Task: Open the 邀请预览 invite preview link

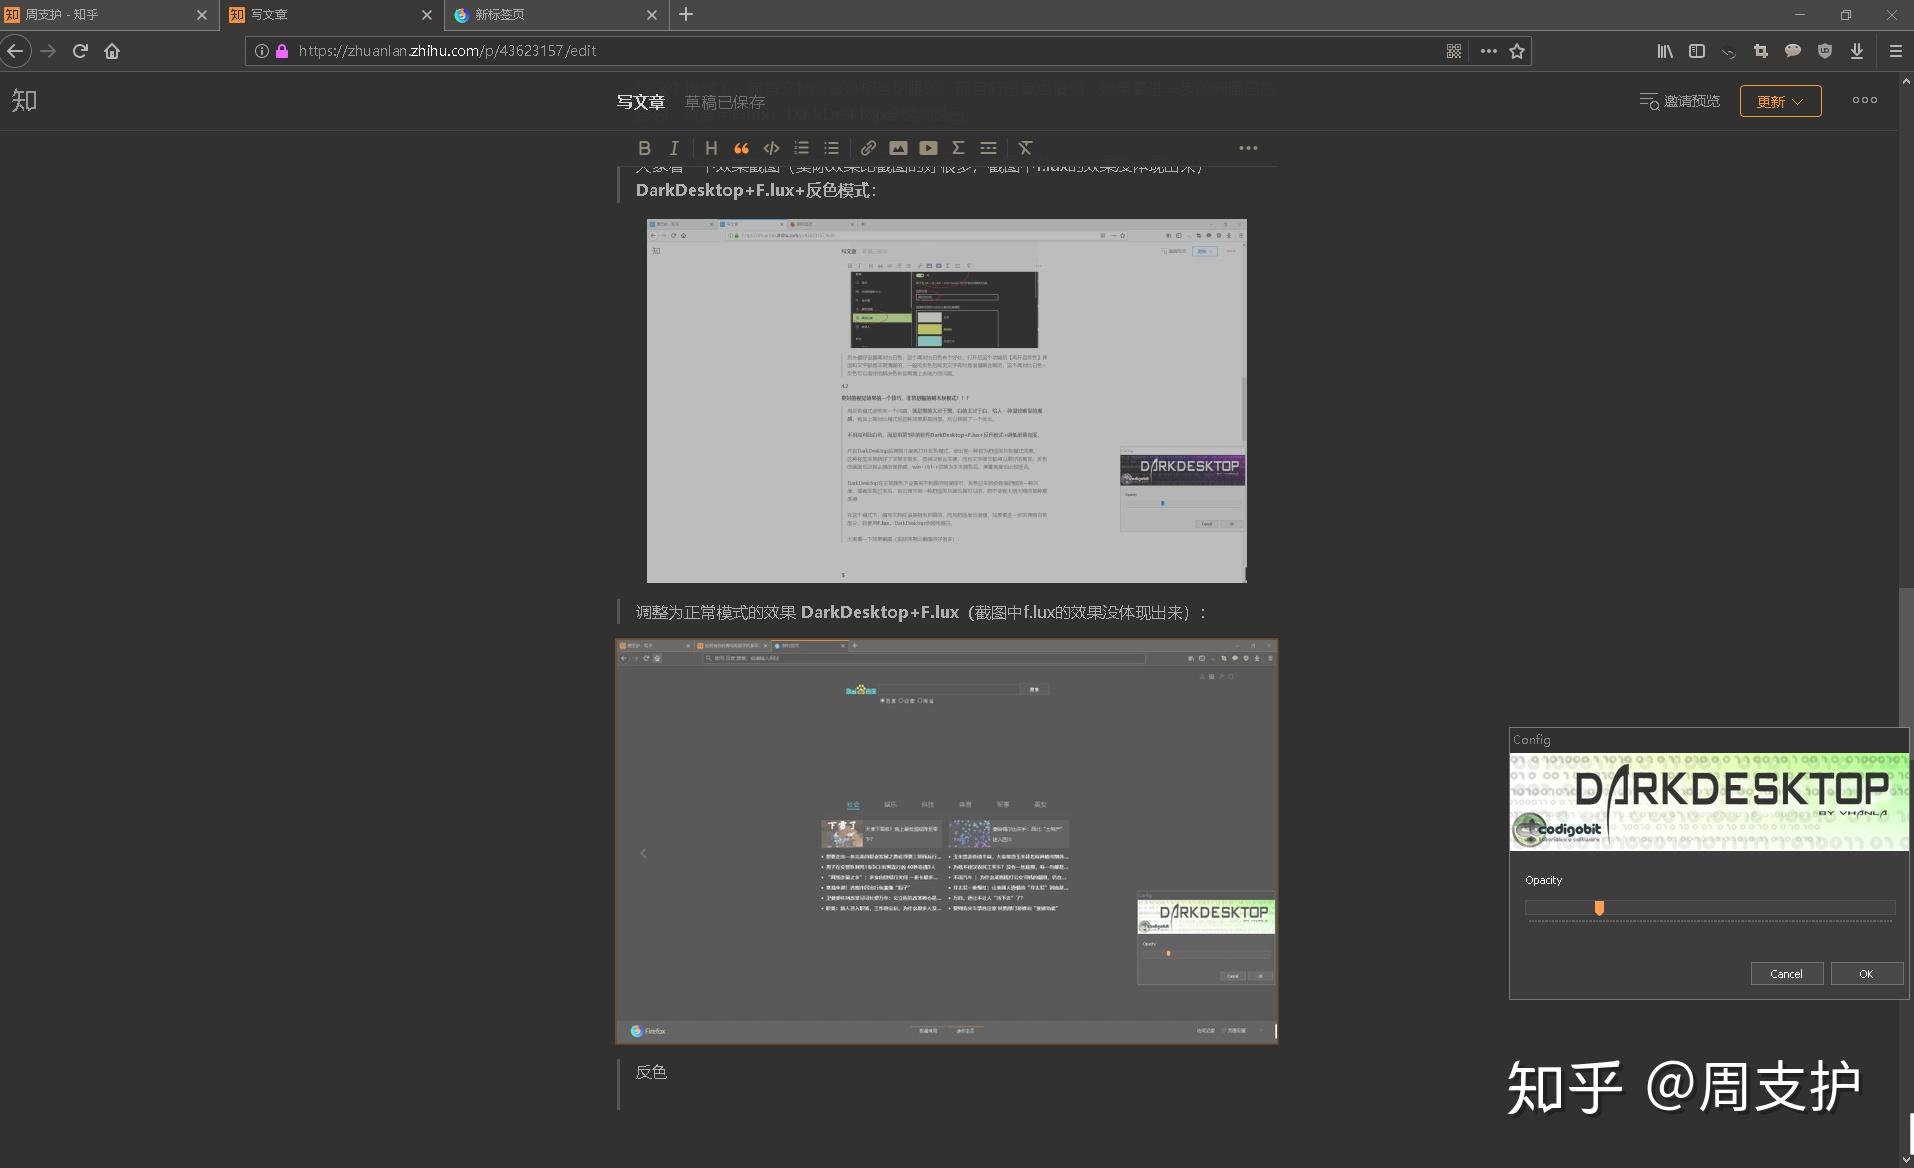Action: [x=1680, y=101]
